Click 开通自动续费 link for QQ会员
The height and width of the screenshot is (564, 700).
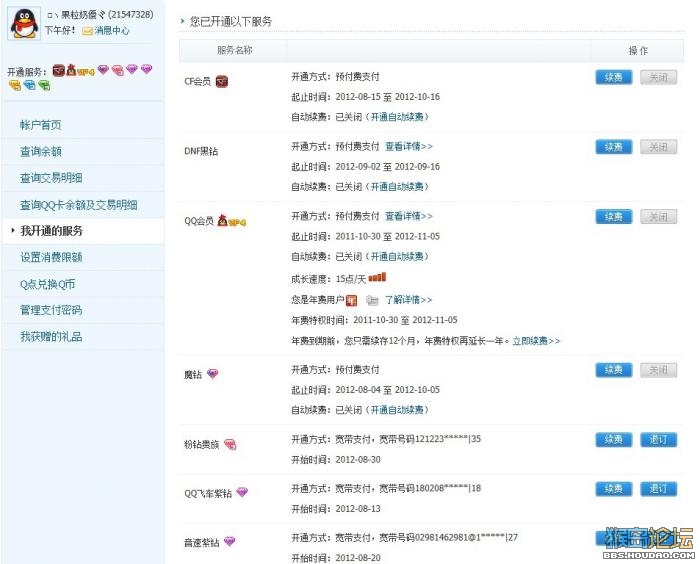pos(397,256)
